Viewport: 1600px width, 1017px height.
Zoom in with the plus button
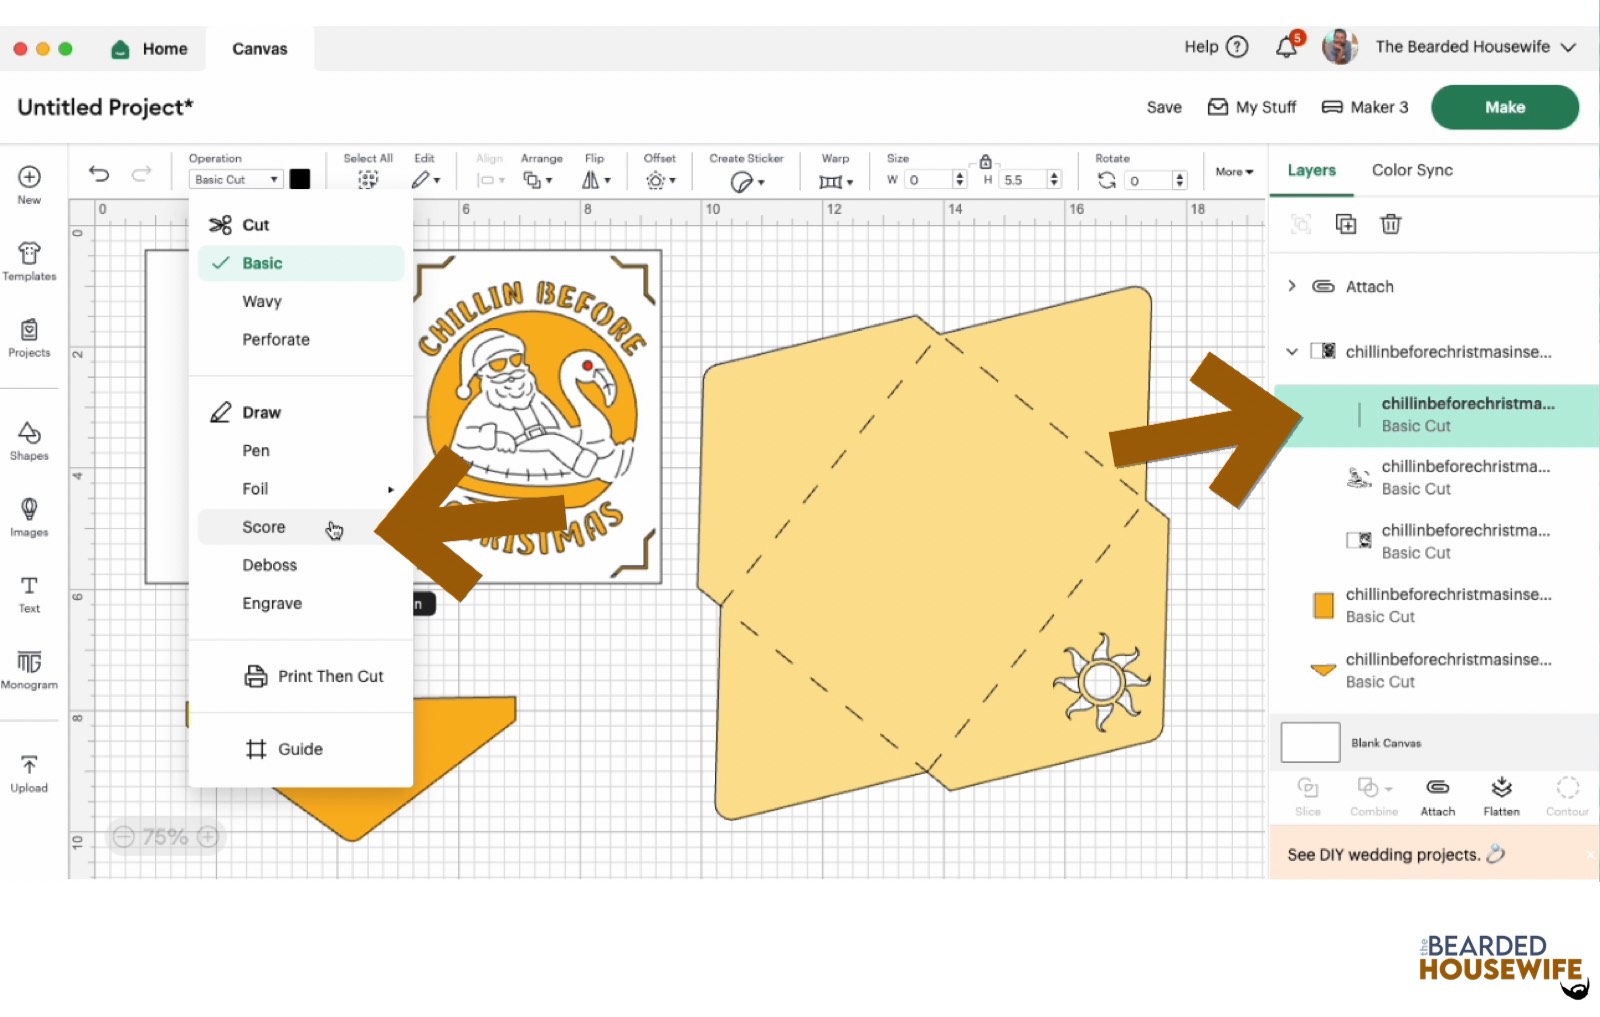click(208, 837)
